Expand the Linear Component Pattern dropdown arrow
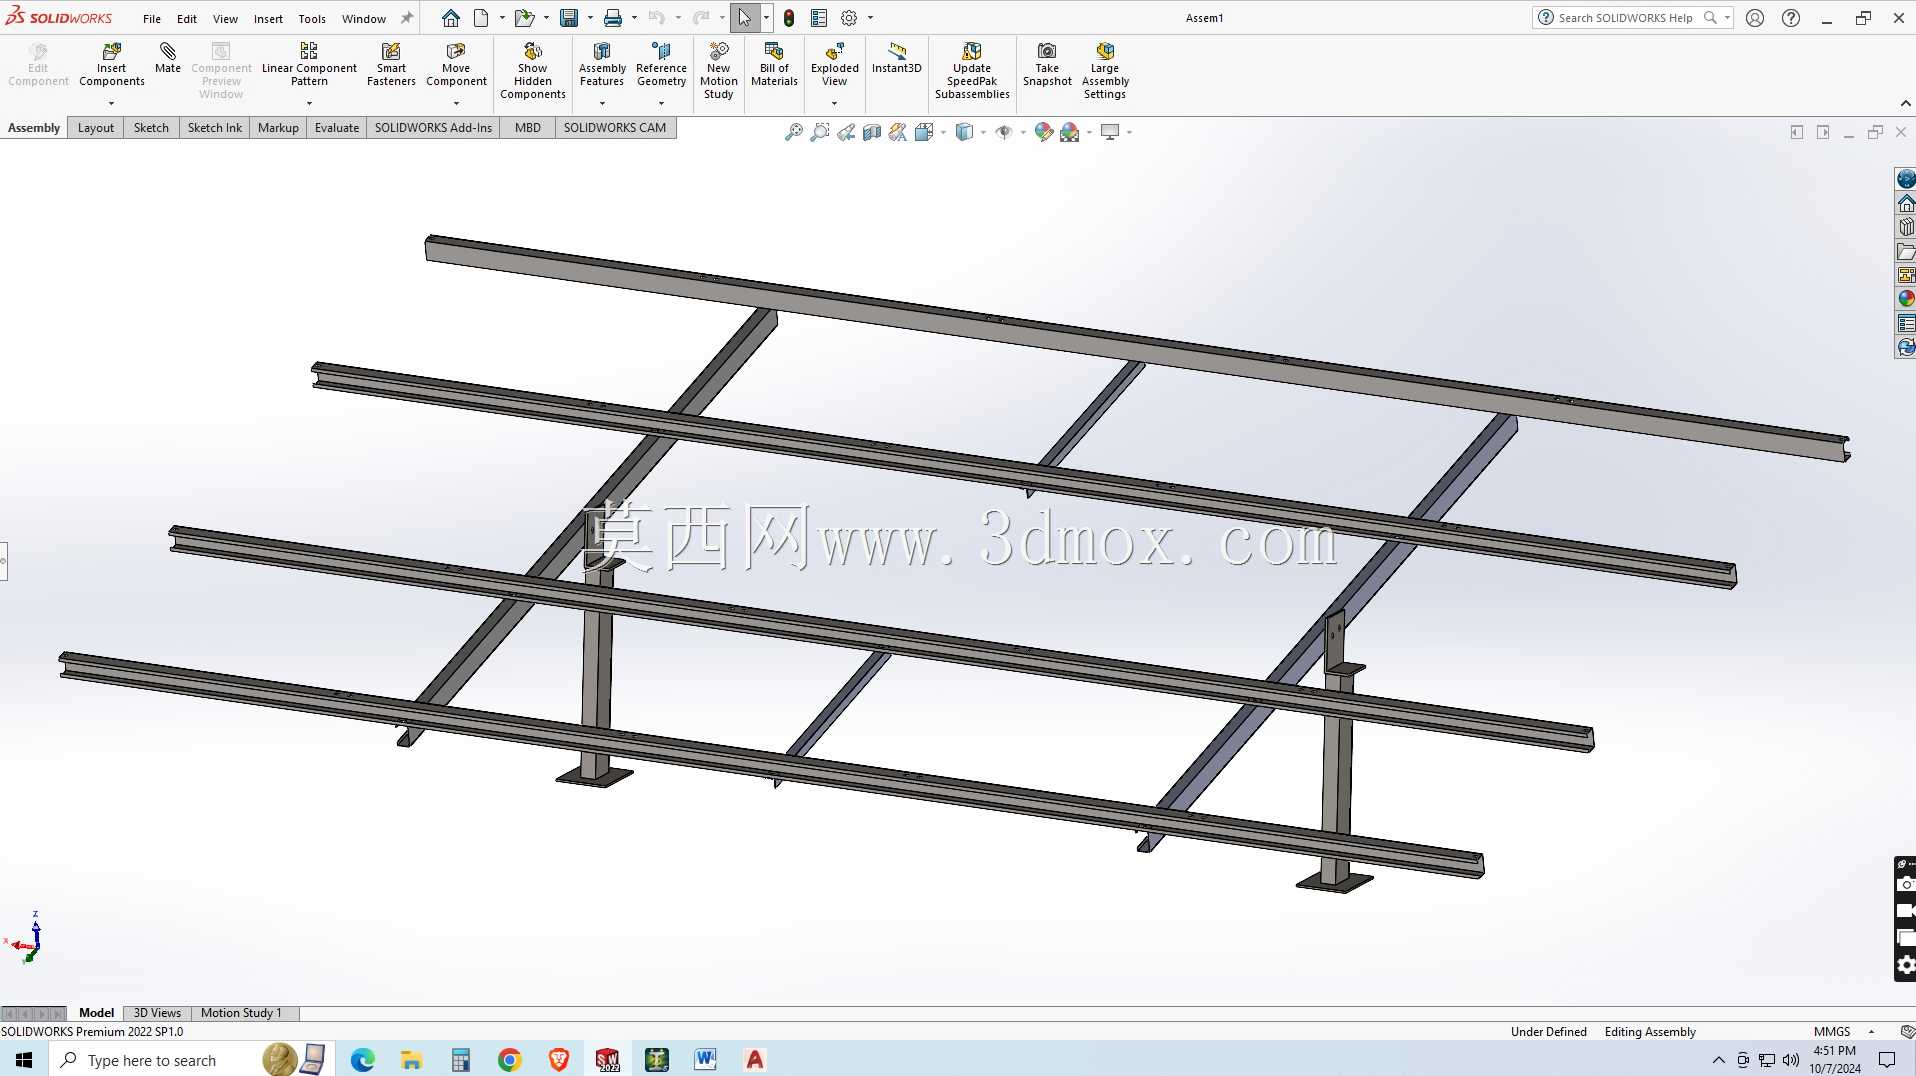The width and height of the screenshot is (1916, 1076). coord(309,103)
